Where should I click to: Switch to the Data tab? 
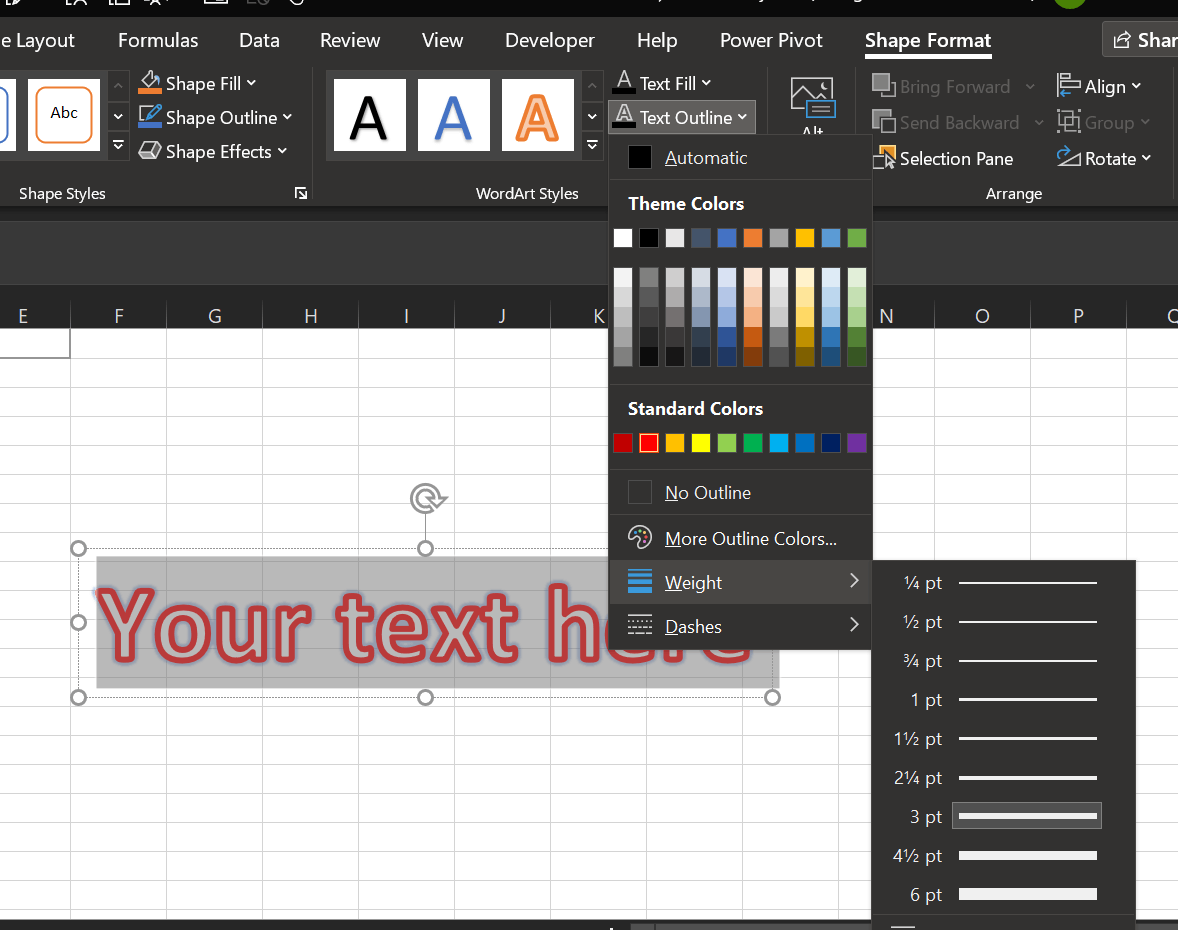259,41
